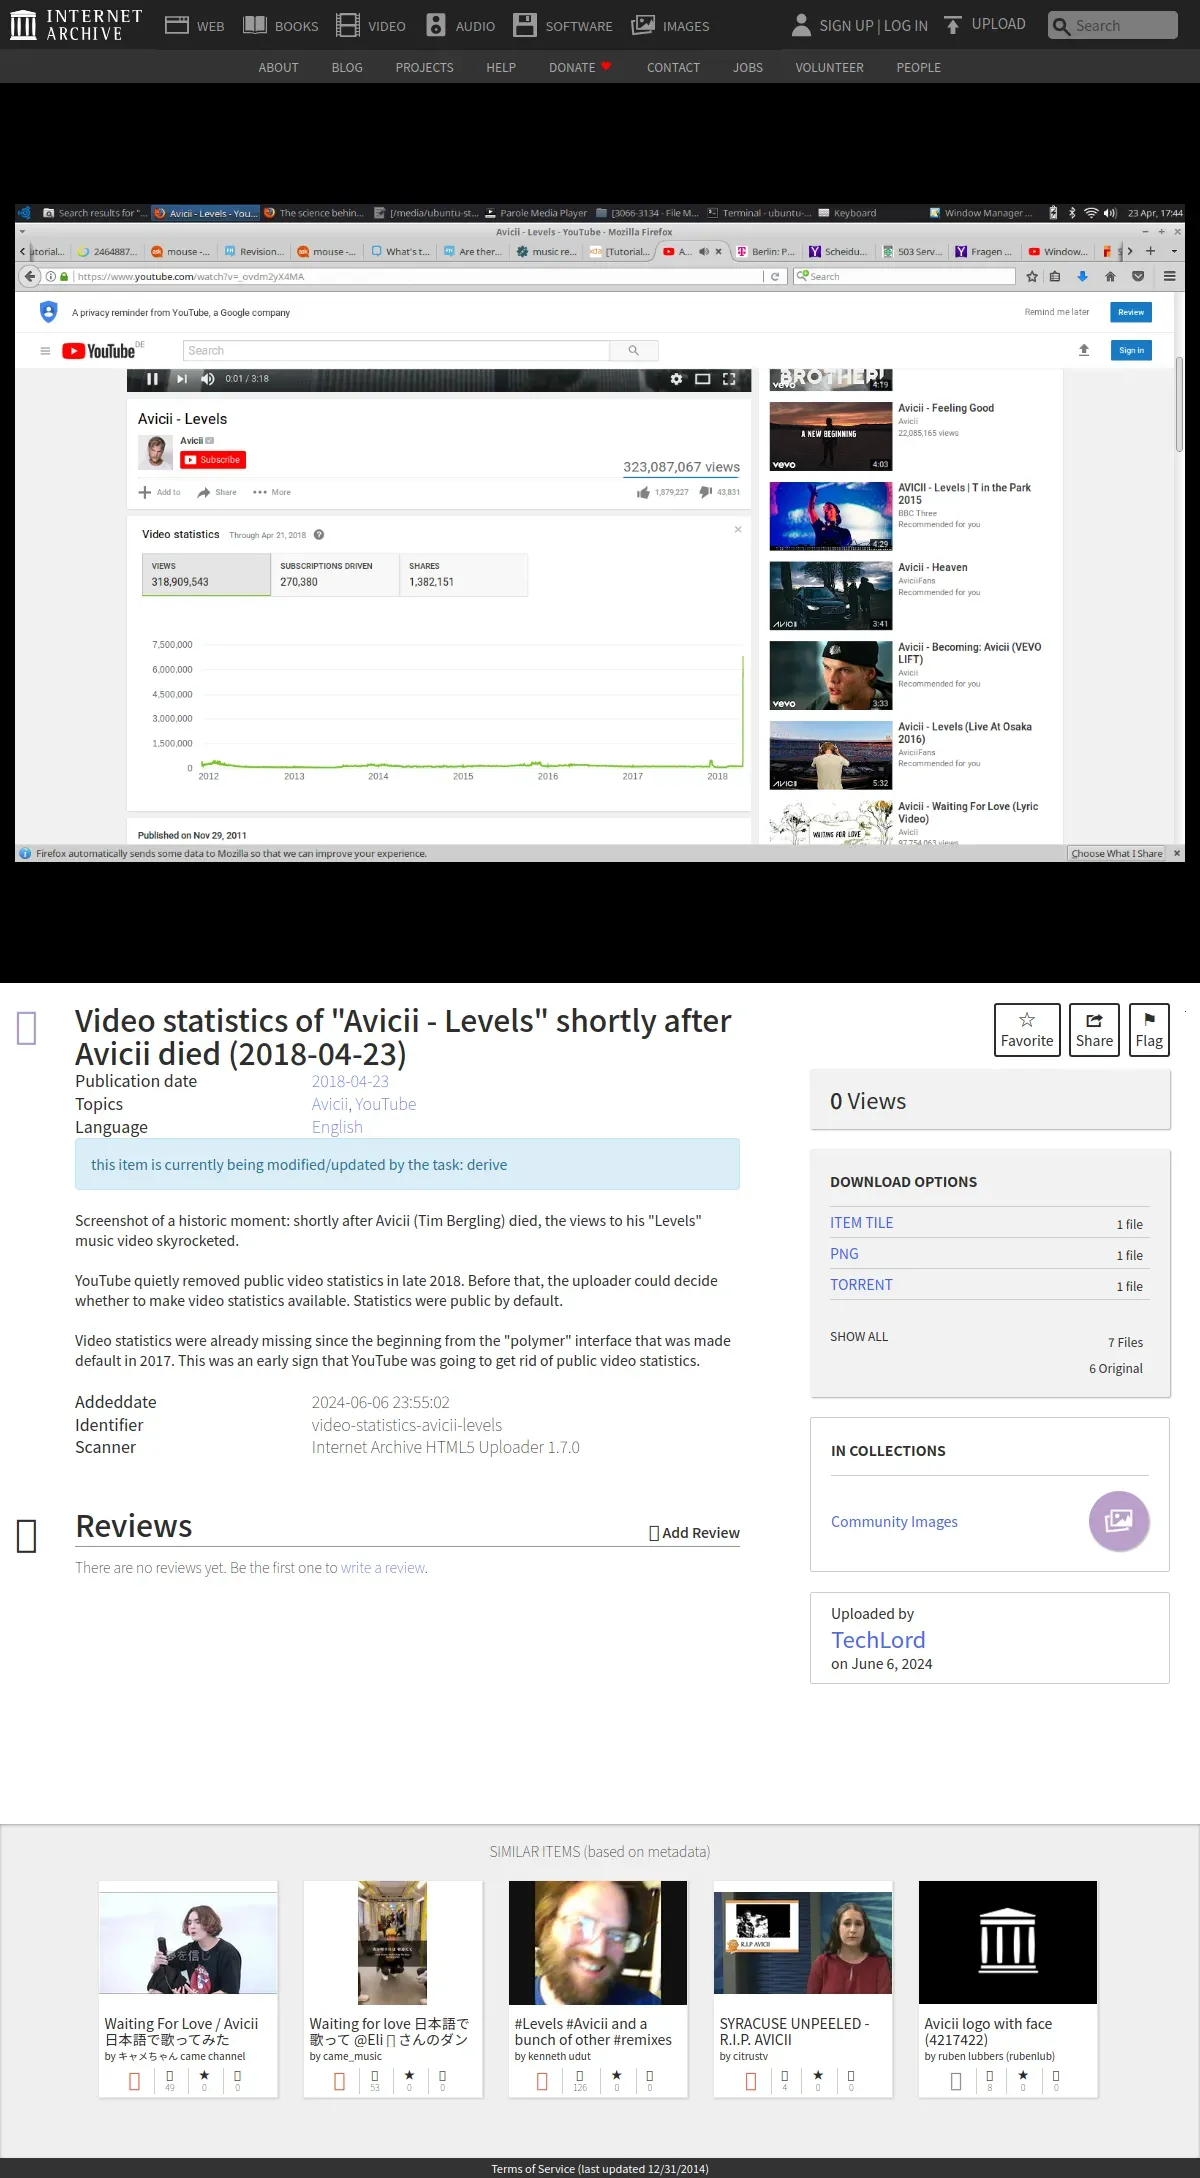The width and height of the screenshot is (1200, 2178).
Task: Open the HELP menu item
Action: pos(501,68)
